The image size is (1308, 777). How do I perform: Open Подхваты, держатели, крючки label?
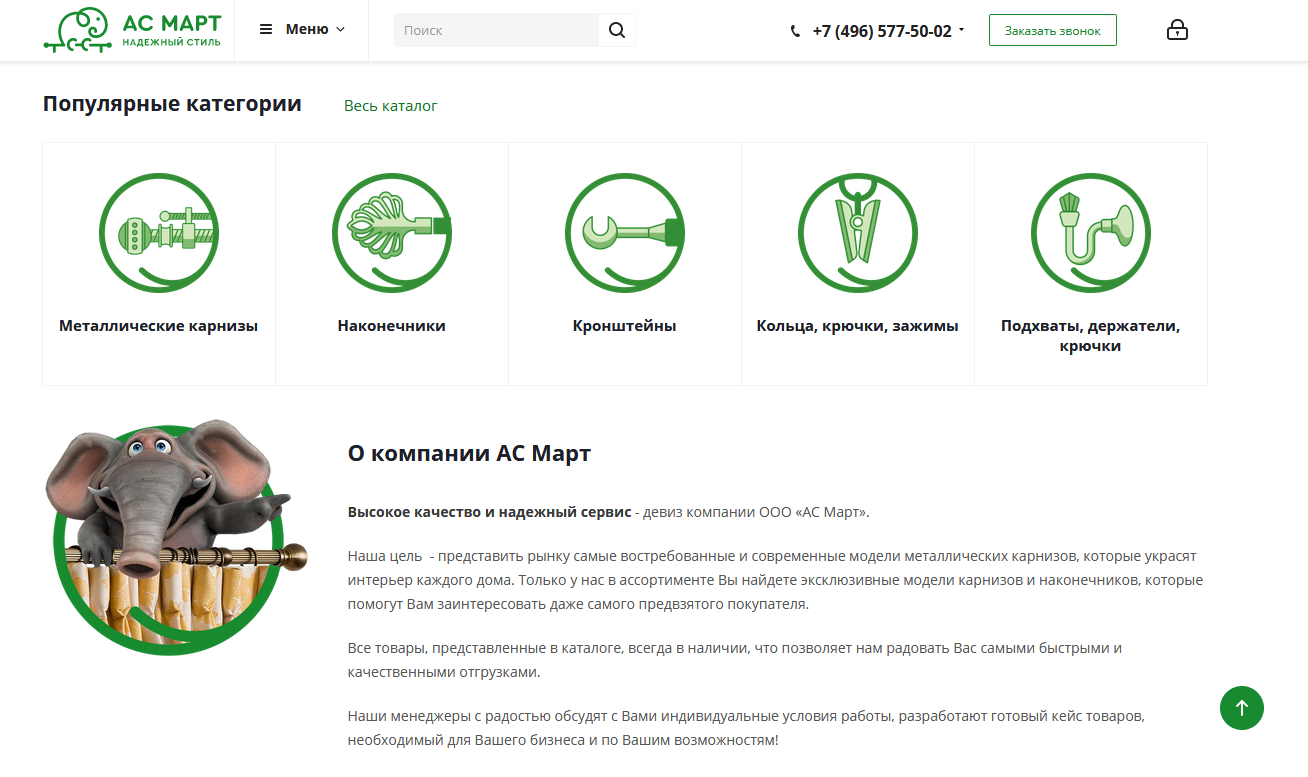pyautogui.click(x=1091, y=336)
